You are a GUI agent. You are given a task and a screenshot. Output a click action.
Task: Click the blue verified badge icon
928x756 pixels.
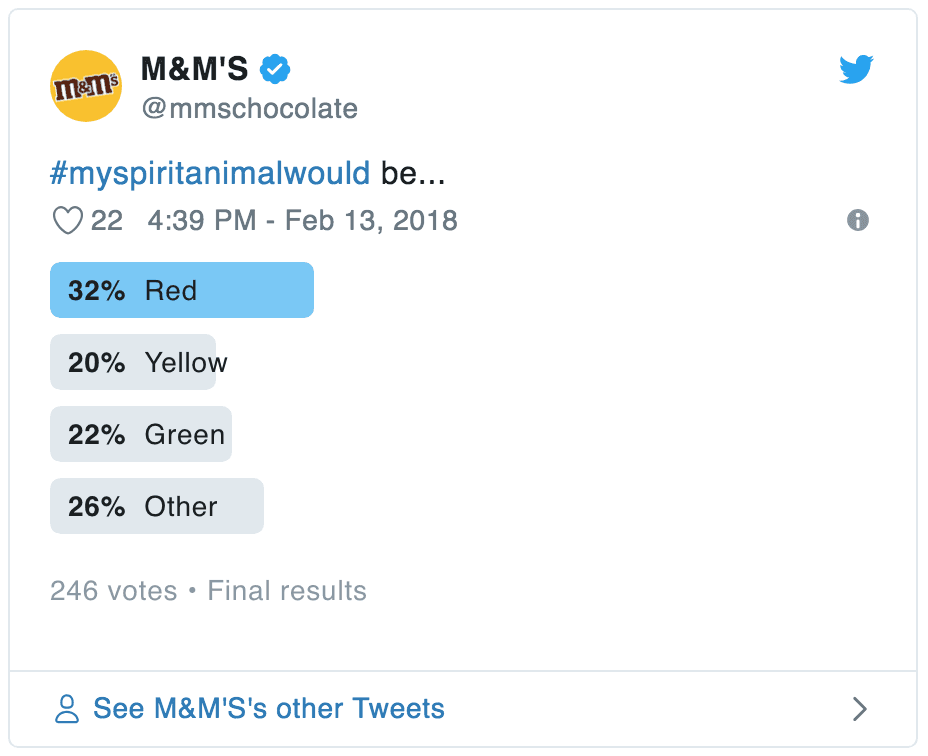[275, 69]
